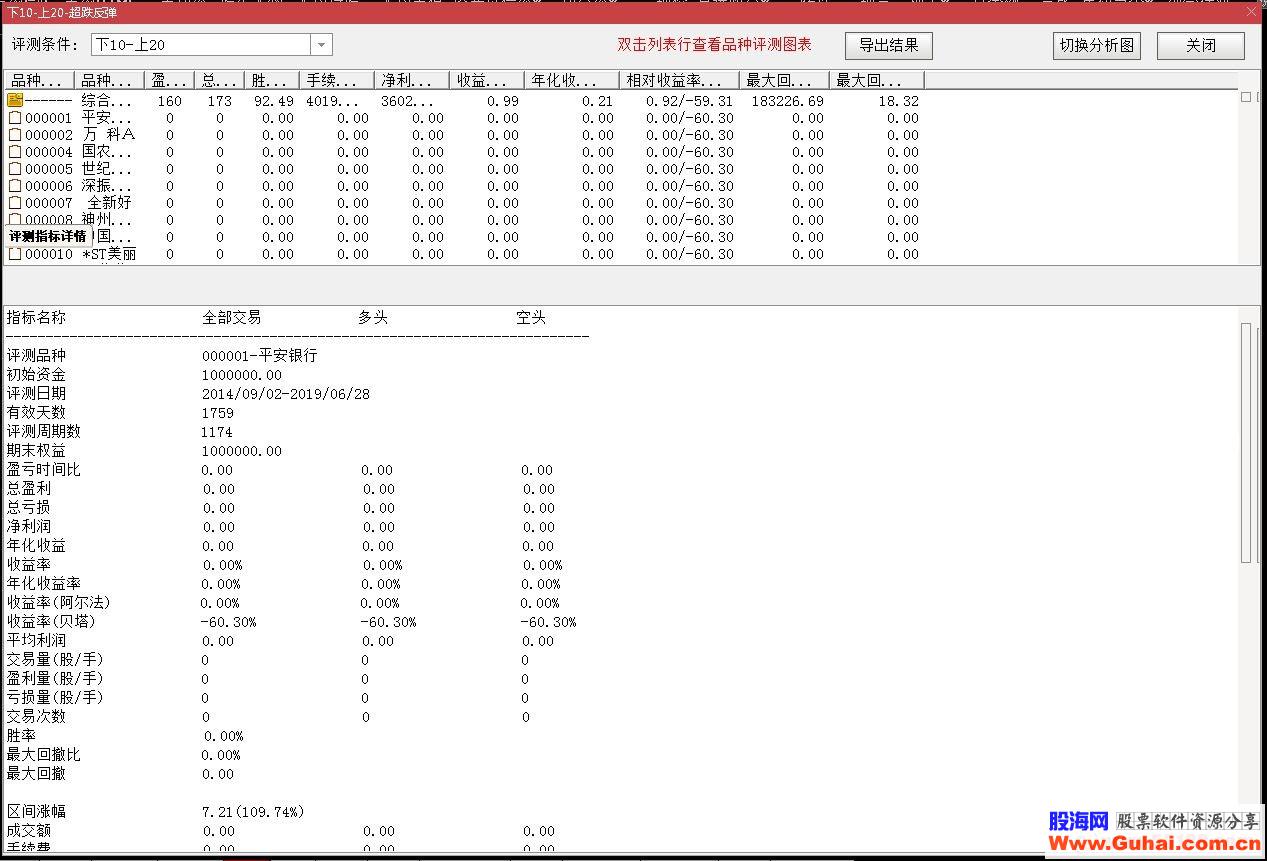Select the 000004 国农 row
Screen dimensions: 1267x861
(x=463, y=152)
